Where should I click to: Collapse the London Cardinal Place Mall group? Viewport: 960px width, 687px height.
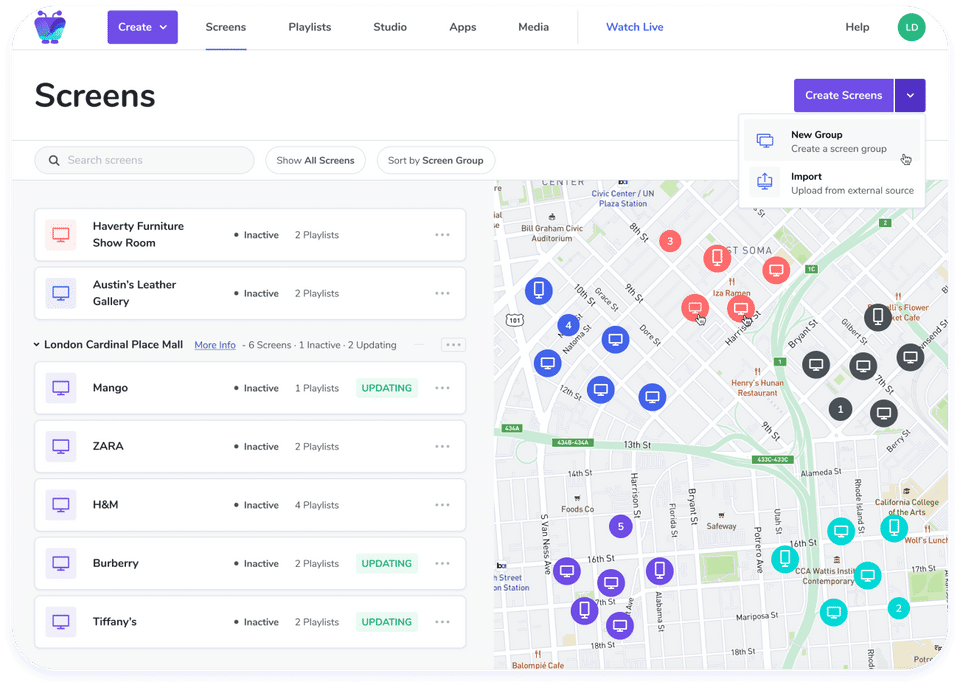[37, 345]
